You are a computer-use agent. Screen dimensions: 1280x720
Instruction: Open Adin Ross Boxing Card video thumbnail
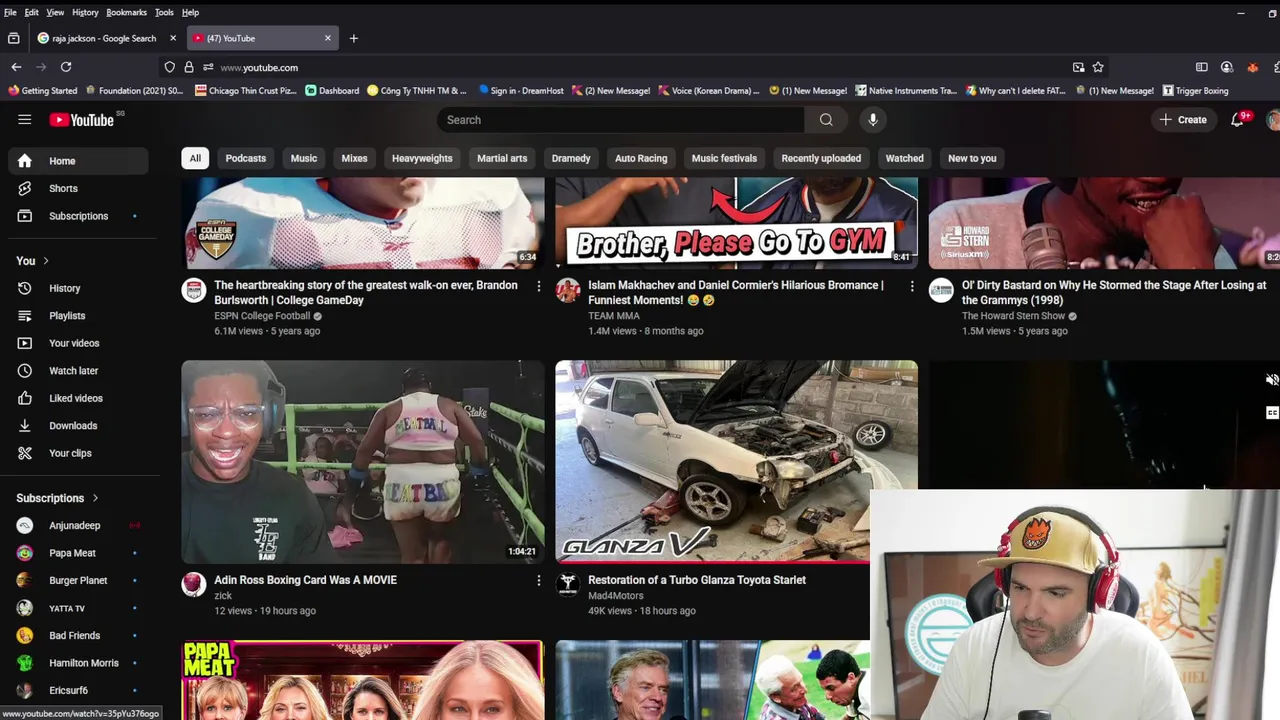click(x=363, y=462)
